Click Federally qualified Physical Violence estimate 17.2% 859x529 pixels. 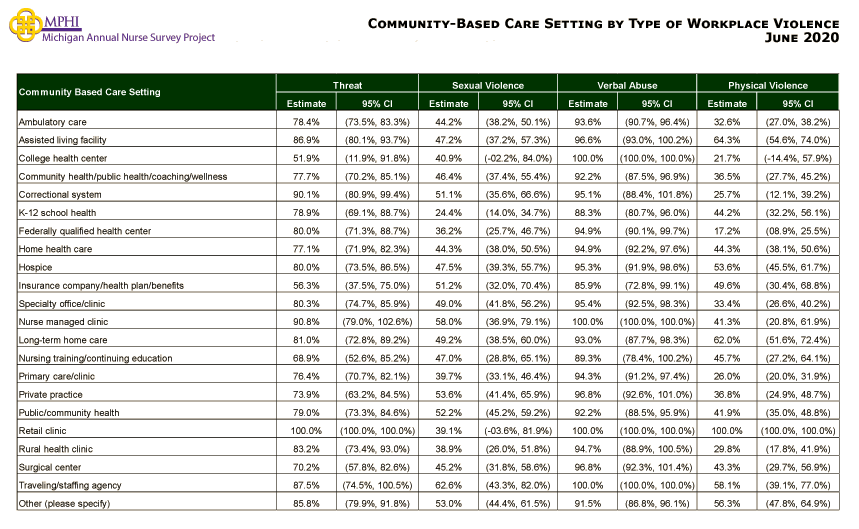(x=727, y=231)
